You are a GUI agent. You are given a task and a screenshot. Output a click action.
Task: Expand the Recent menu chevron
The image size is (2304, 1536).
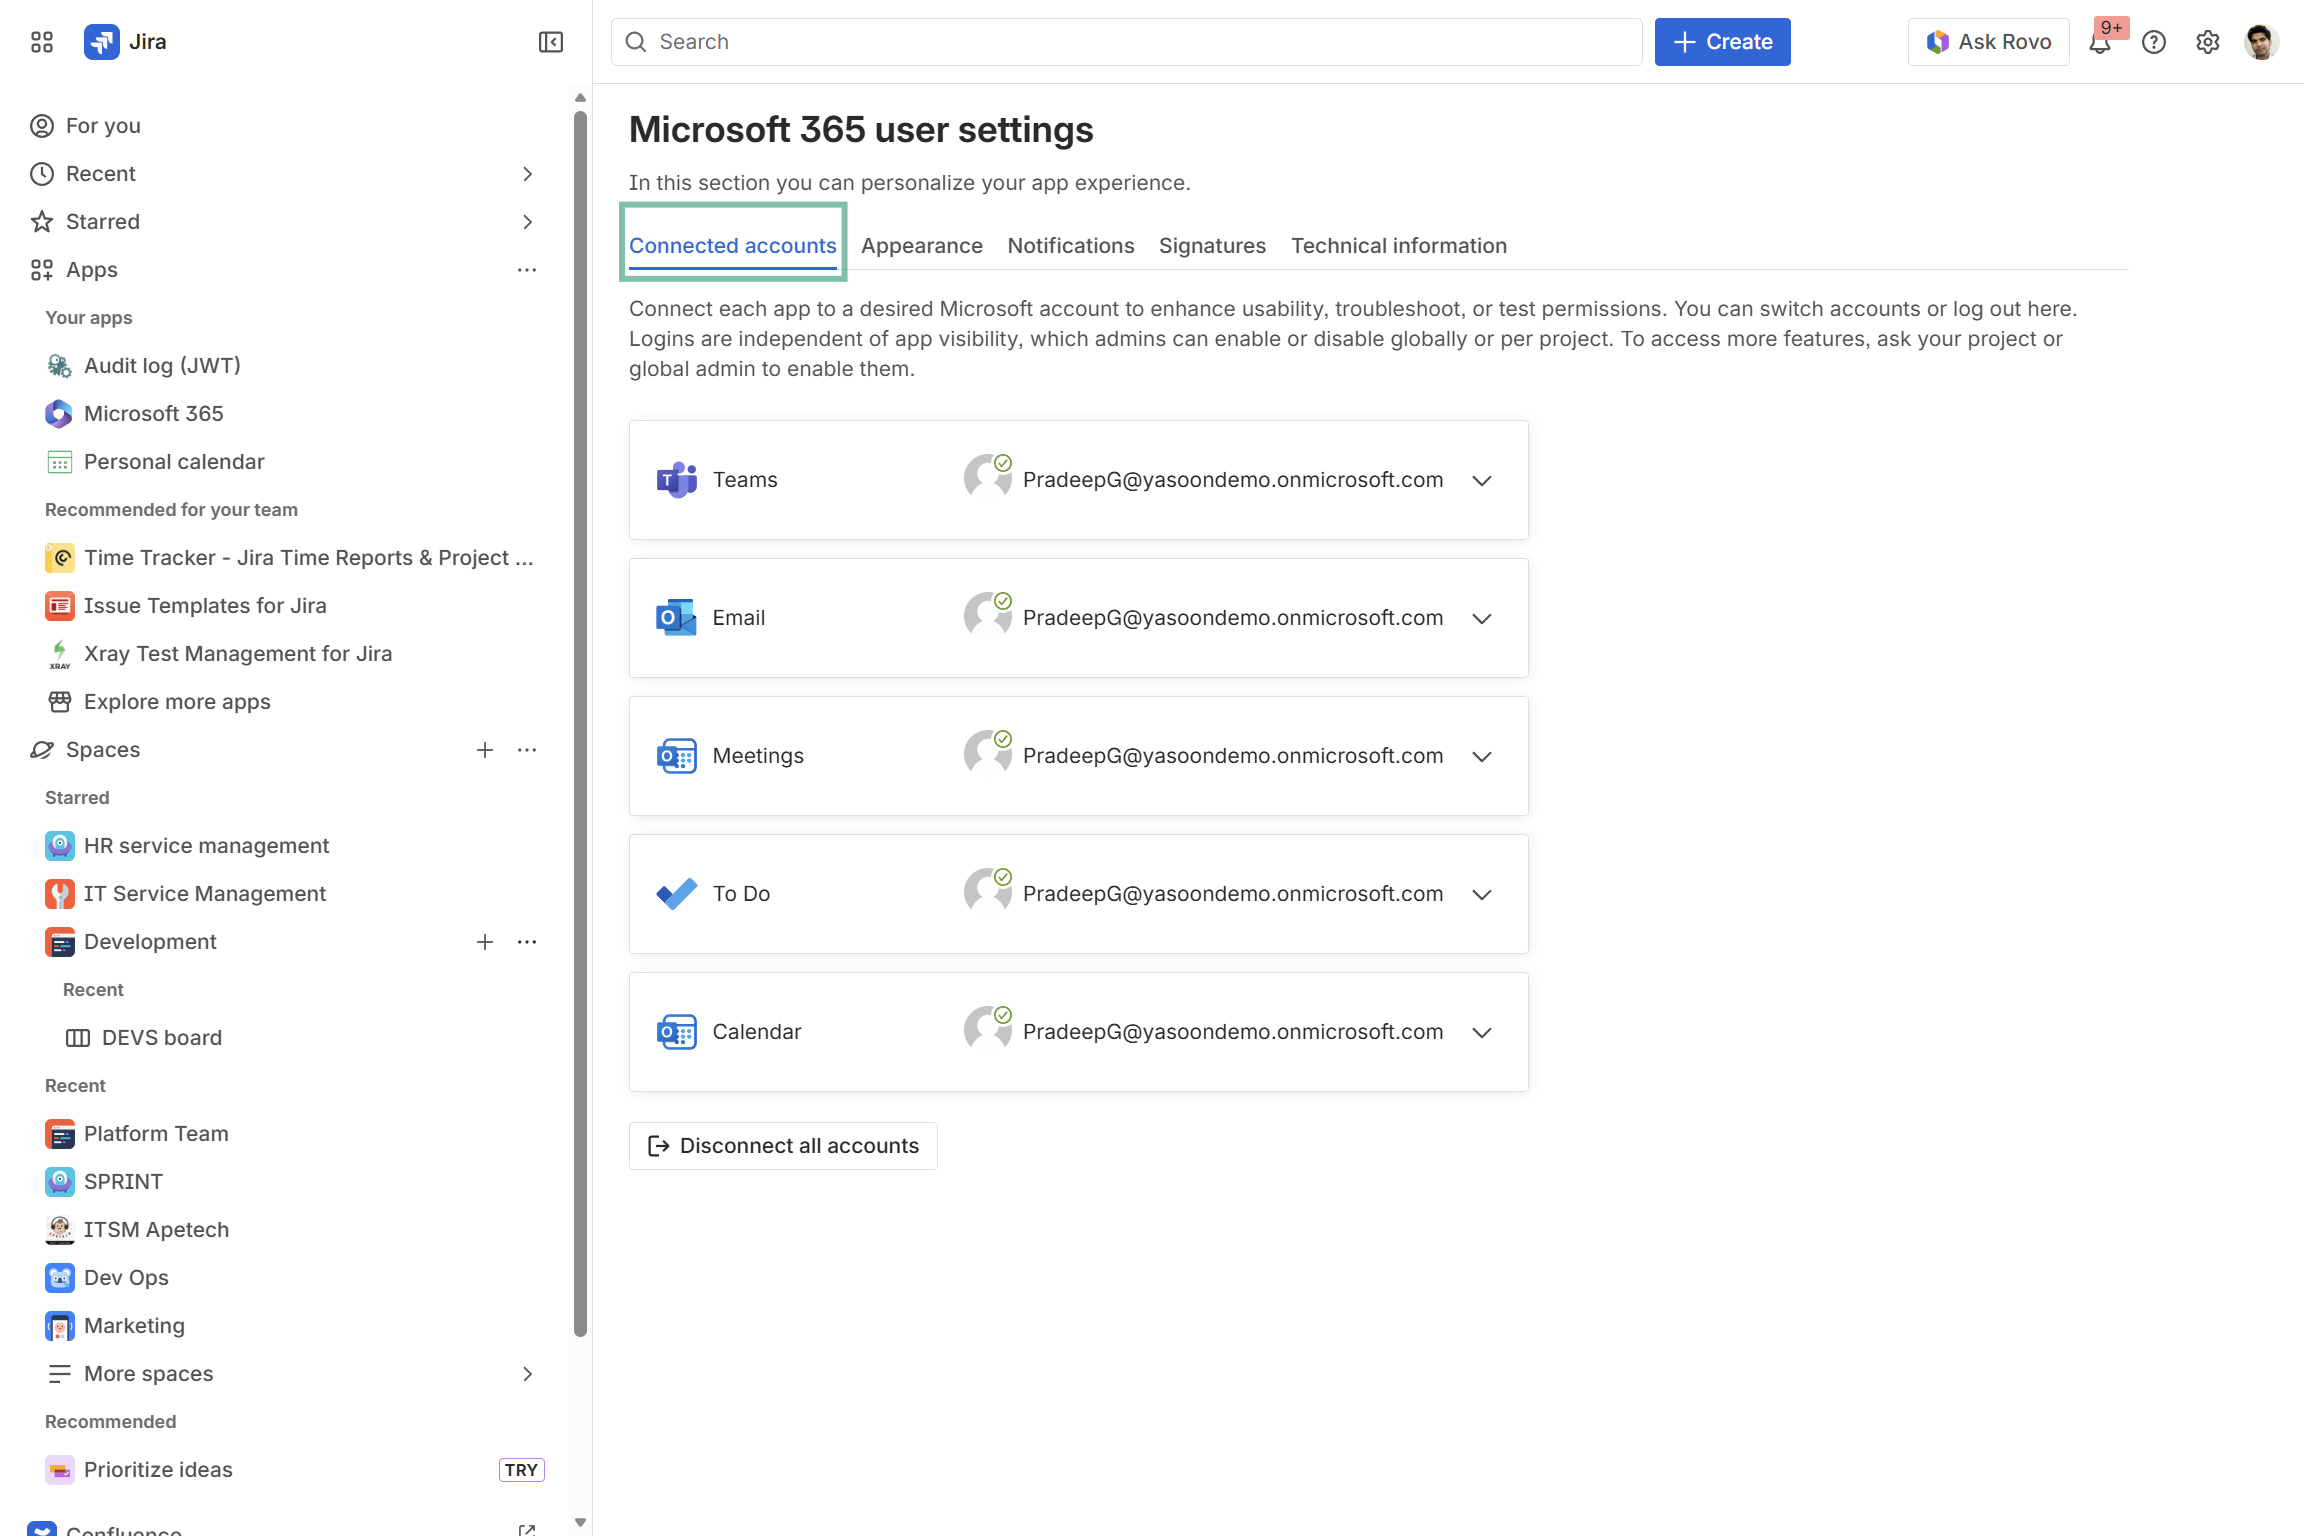point(527,174)
